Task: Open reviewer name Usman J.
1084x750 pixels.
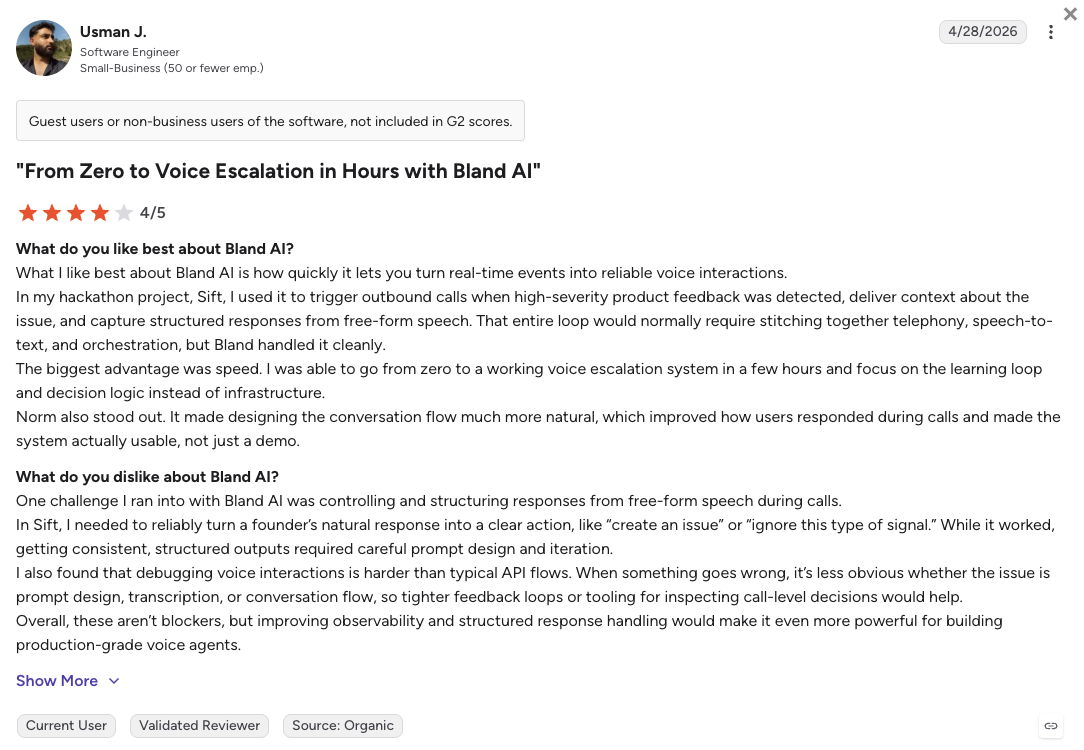Action: point(113,32)
